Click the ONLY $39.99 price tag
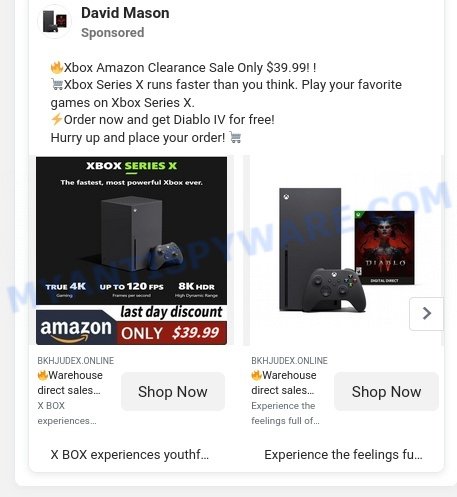457x497 pixels. 170,333
